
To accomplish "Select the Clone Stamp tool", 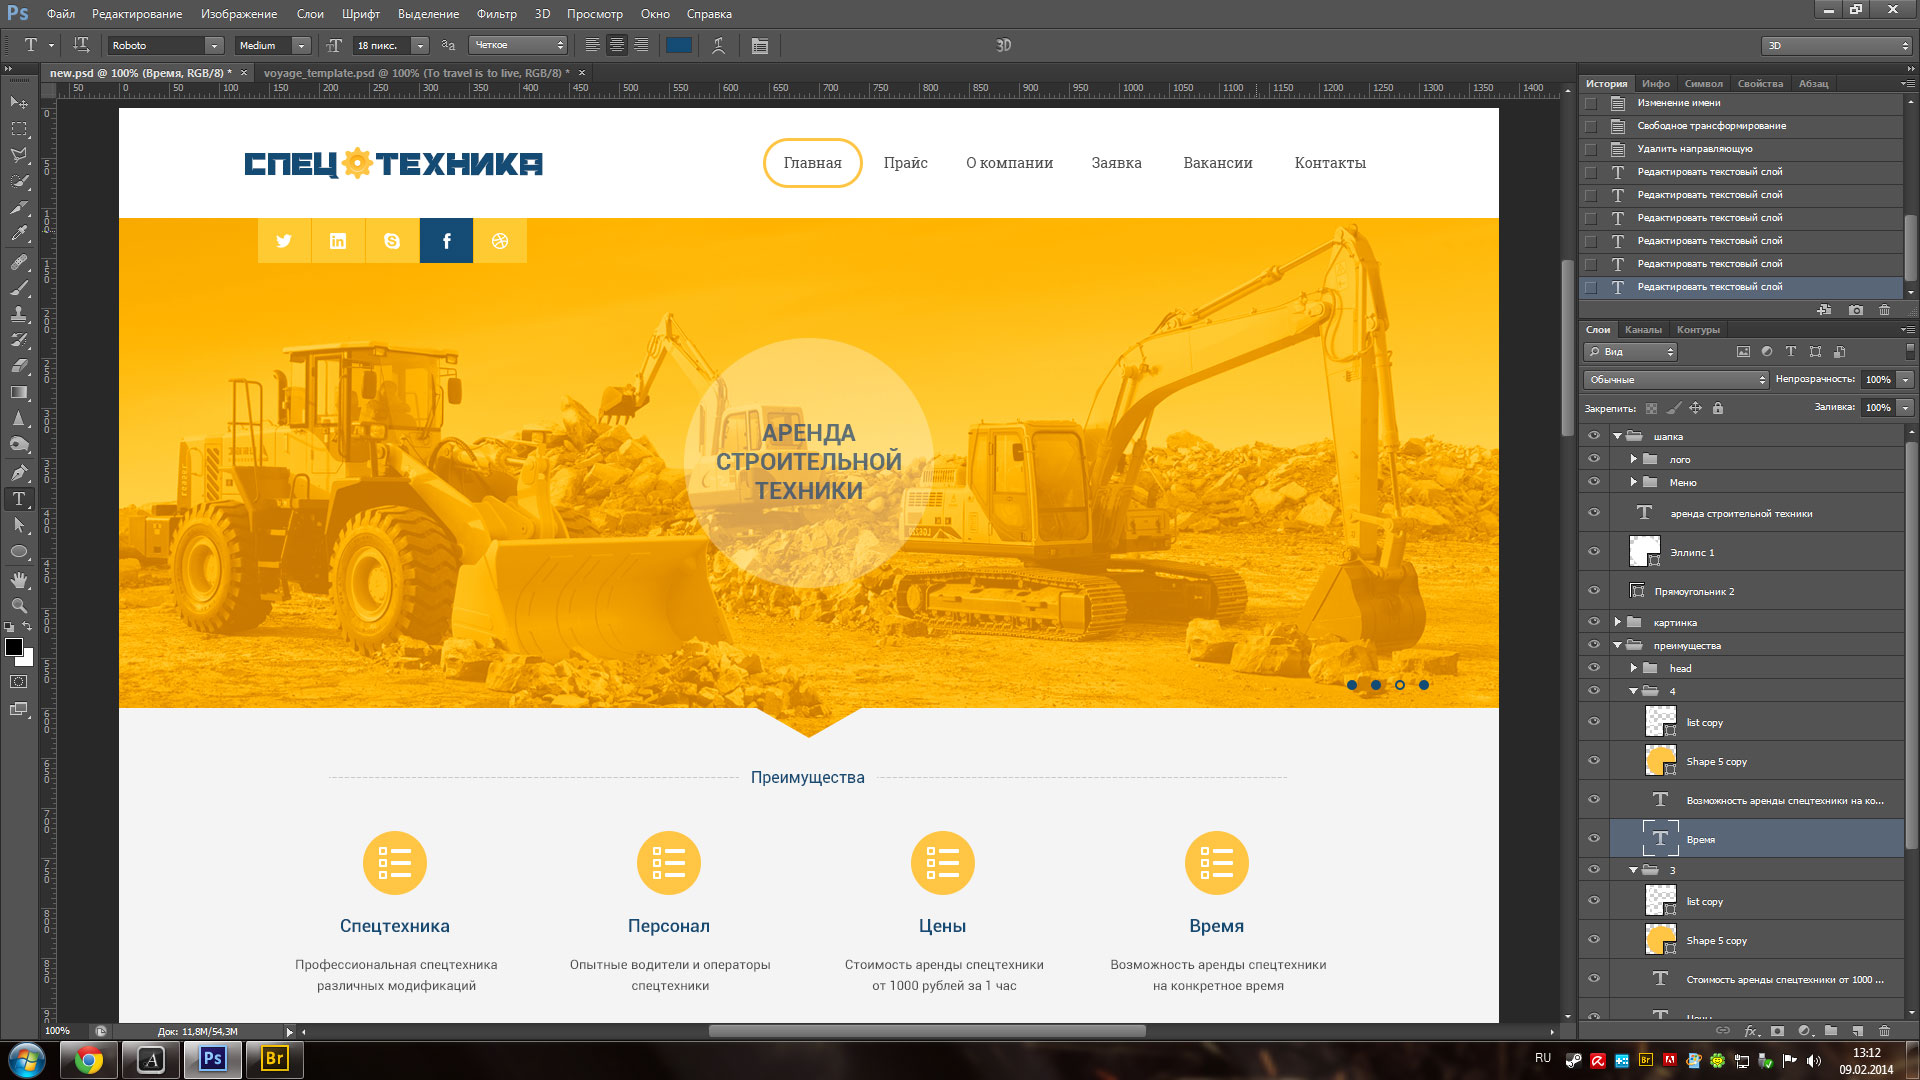I will click(18, 314).
